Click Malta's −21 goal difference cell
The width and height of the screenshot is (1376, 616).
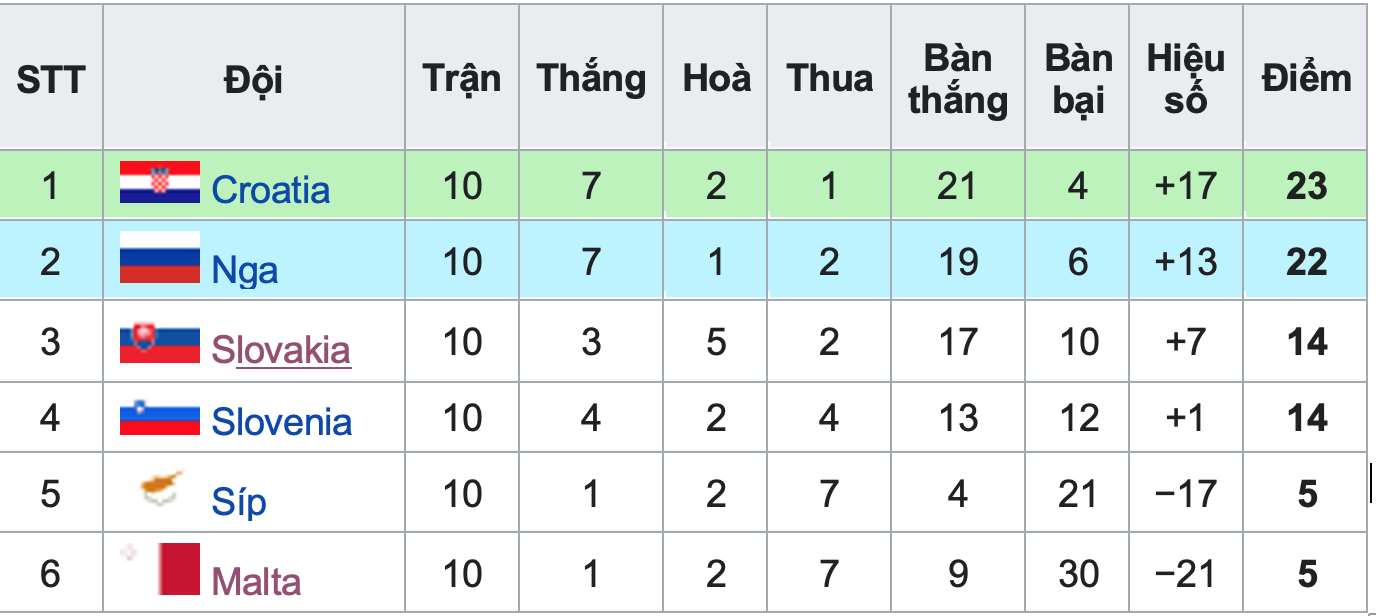[x=1185, y=573]
